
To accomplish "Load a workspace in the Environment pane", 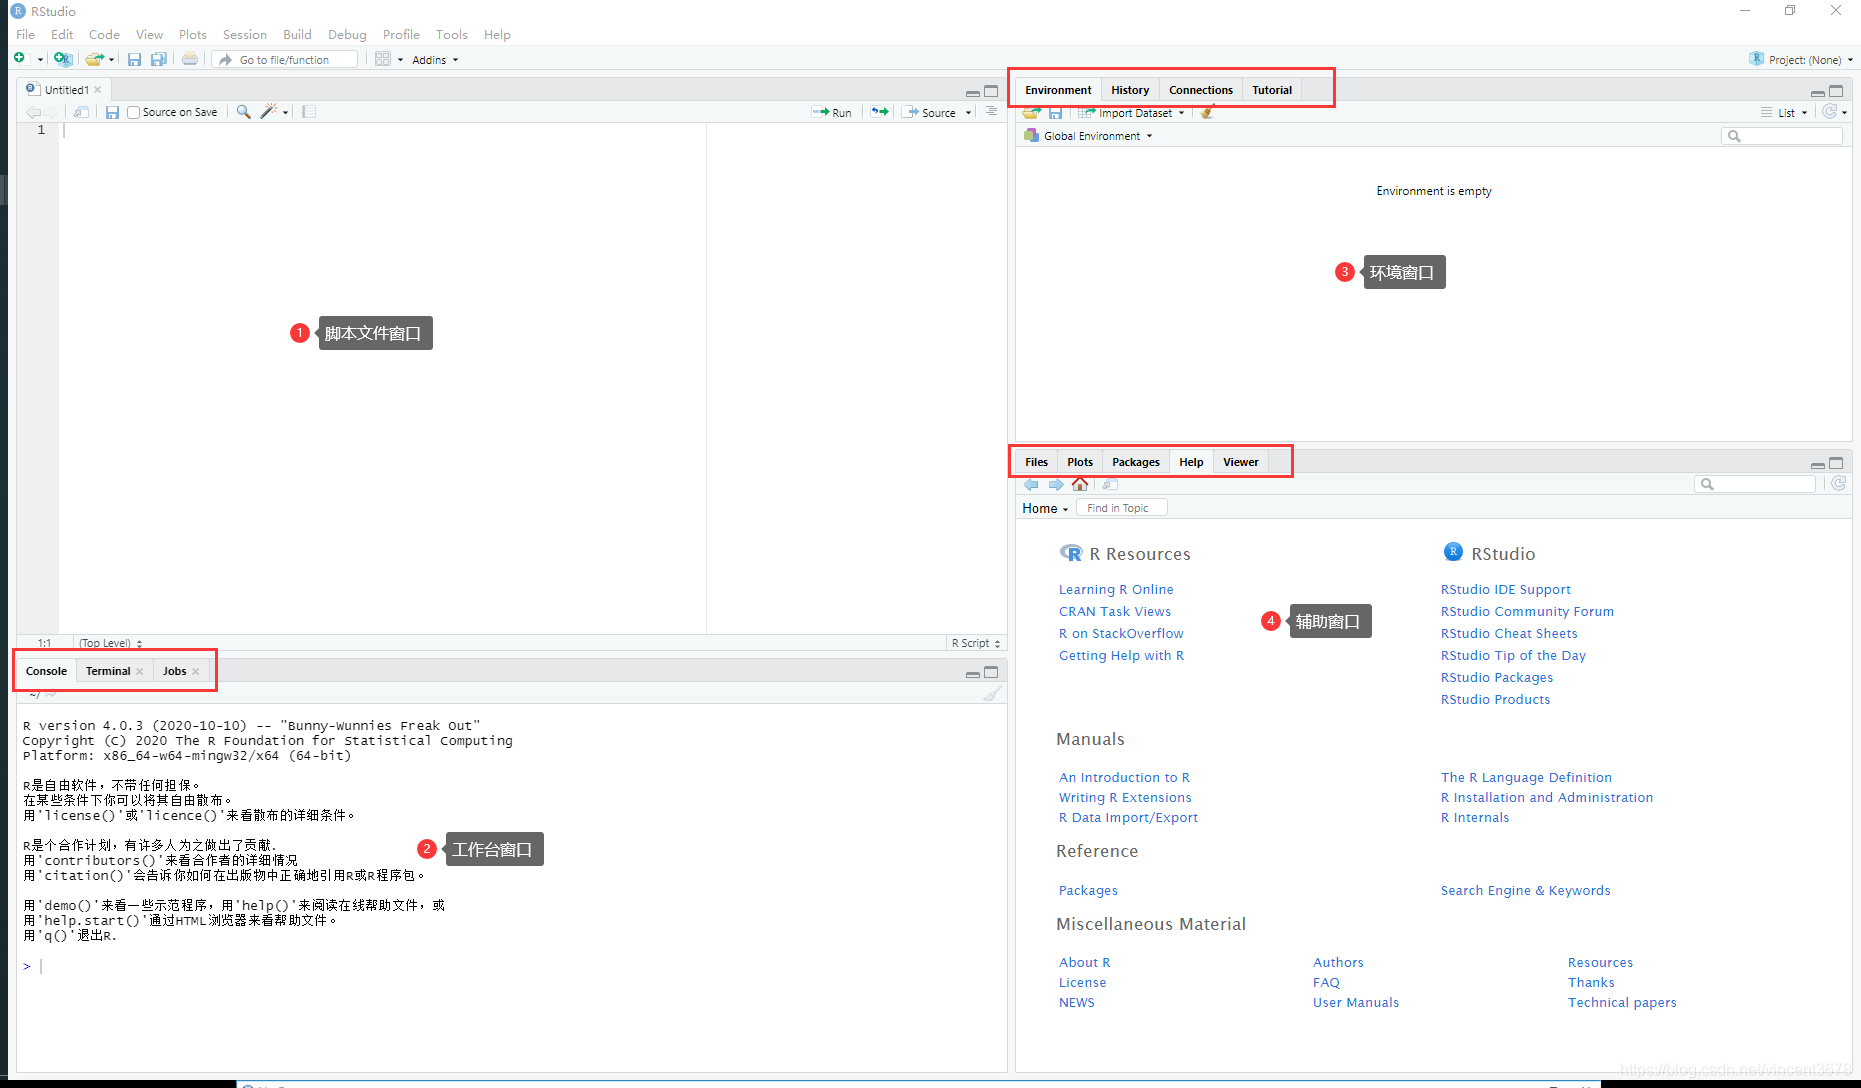I will [x=1031, y=113].
